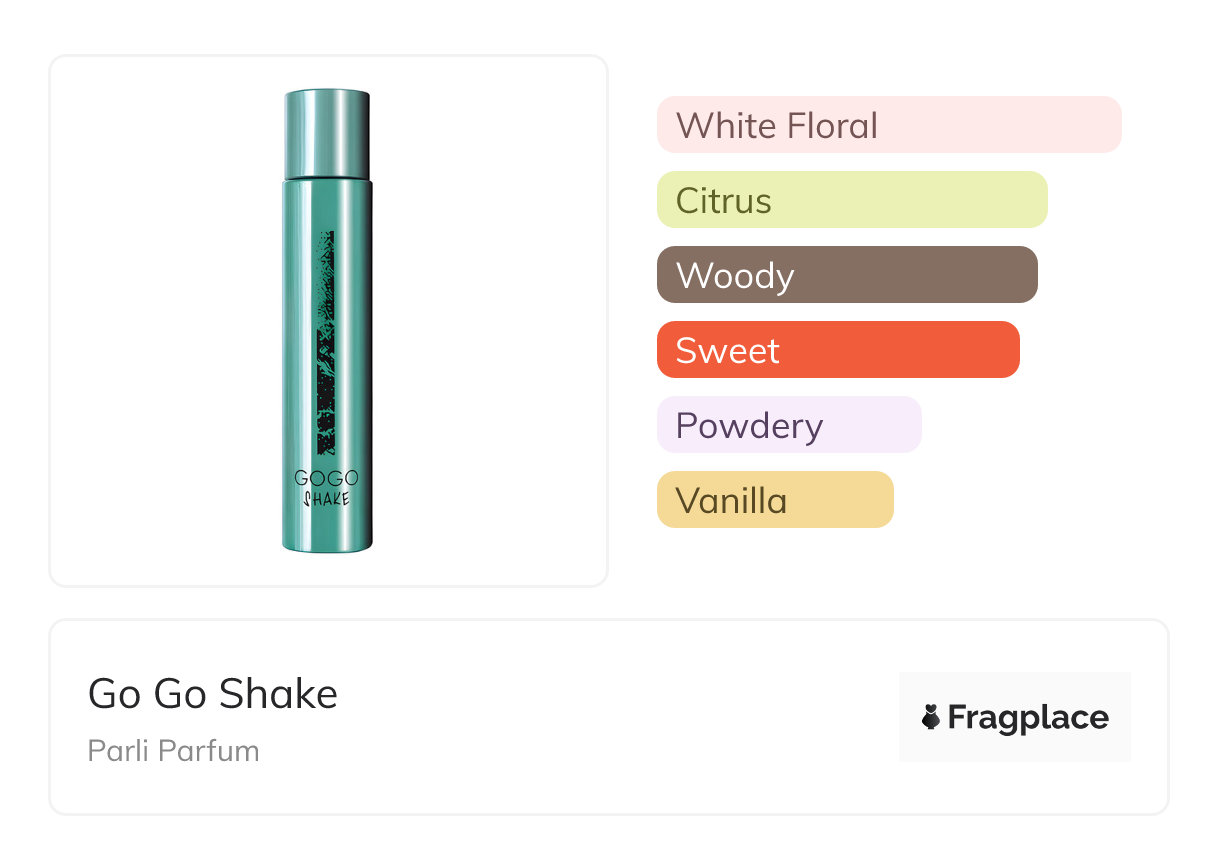Click the gray Fragplace badge background
Screen dimensions: 1218x864
coord(1014,688)
